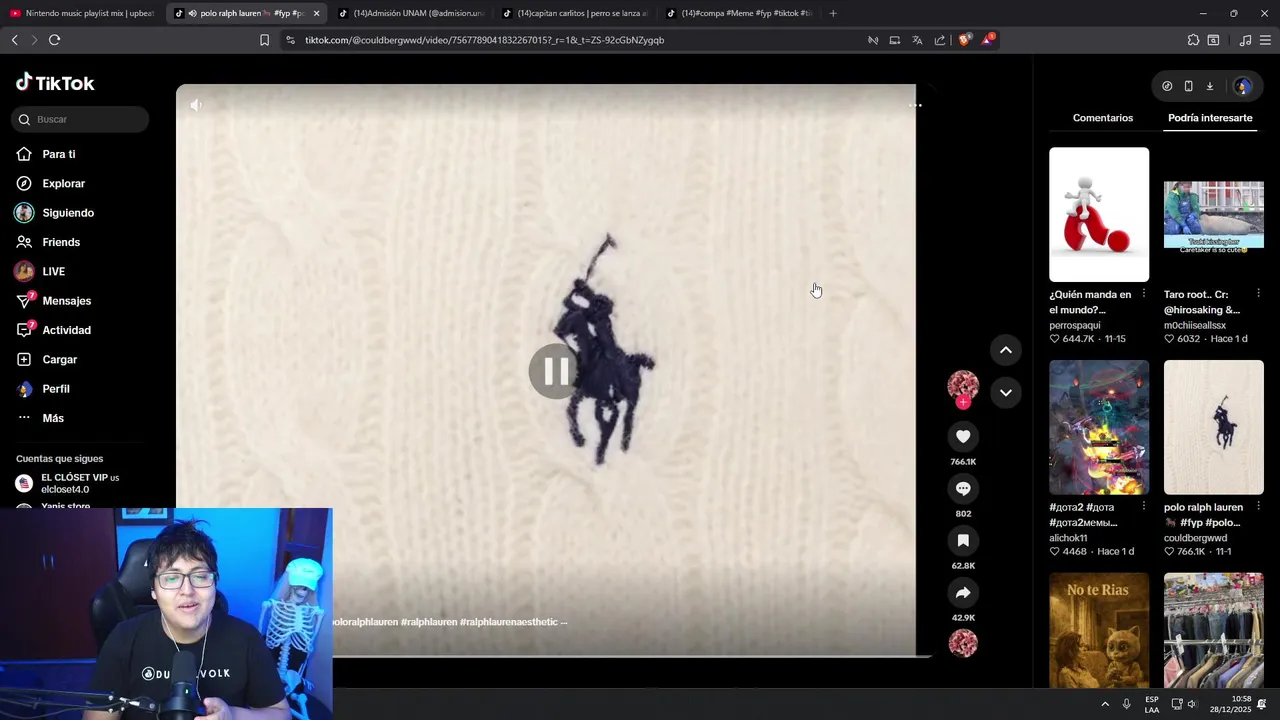This screenshot has height=720, width=1280.
Task: Open the Cargar upload page
Action: [59, 359]
